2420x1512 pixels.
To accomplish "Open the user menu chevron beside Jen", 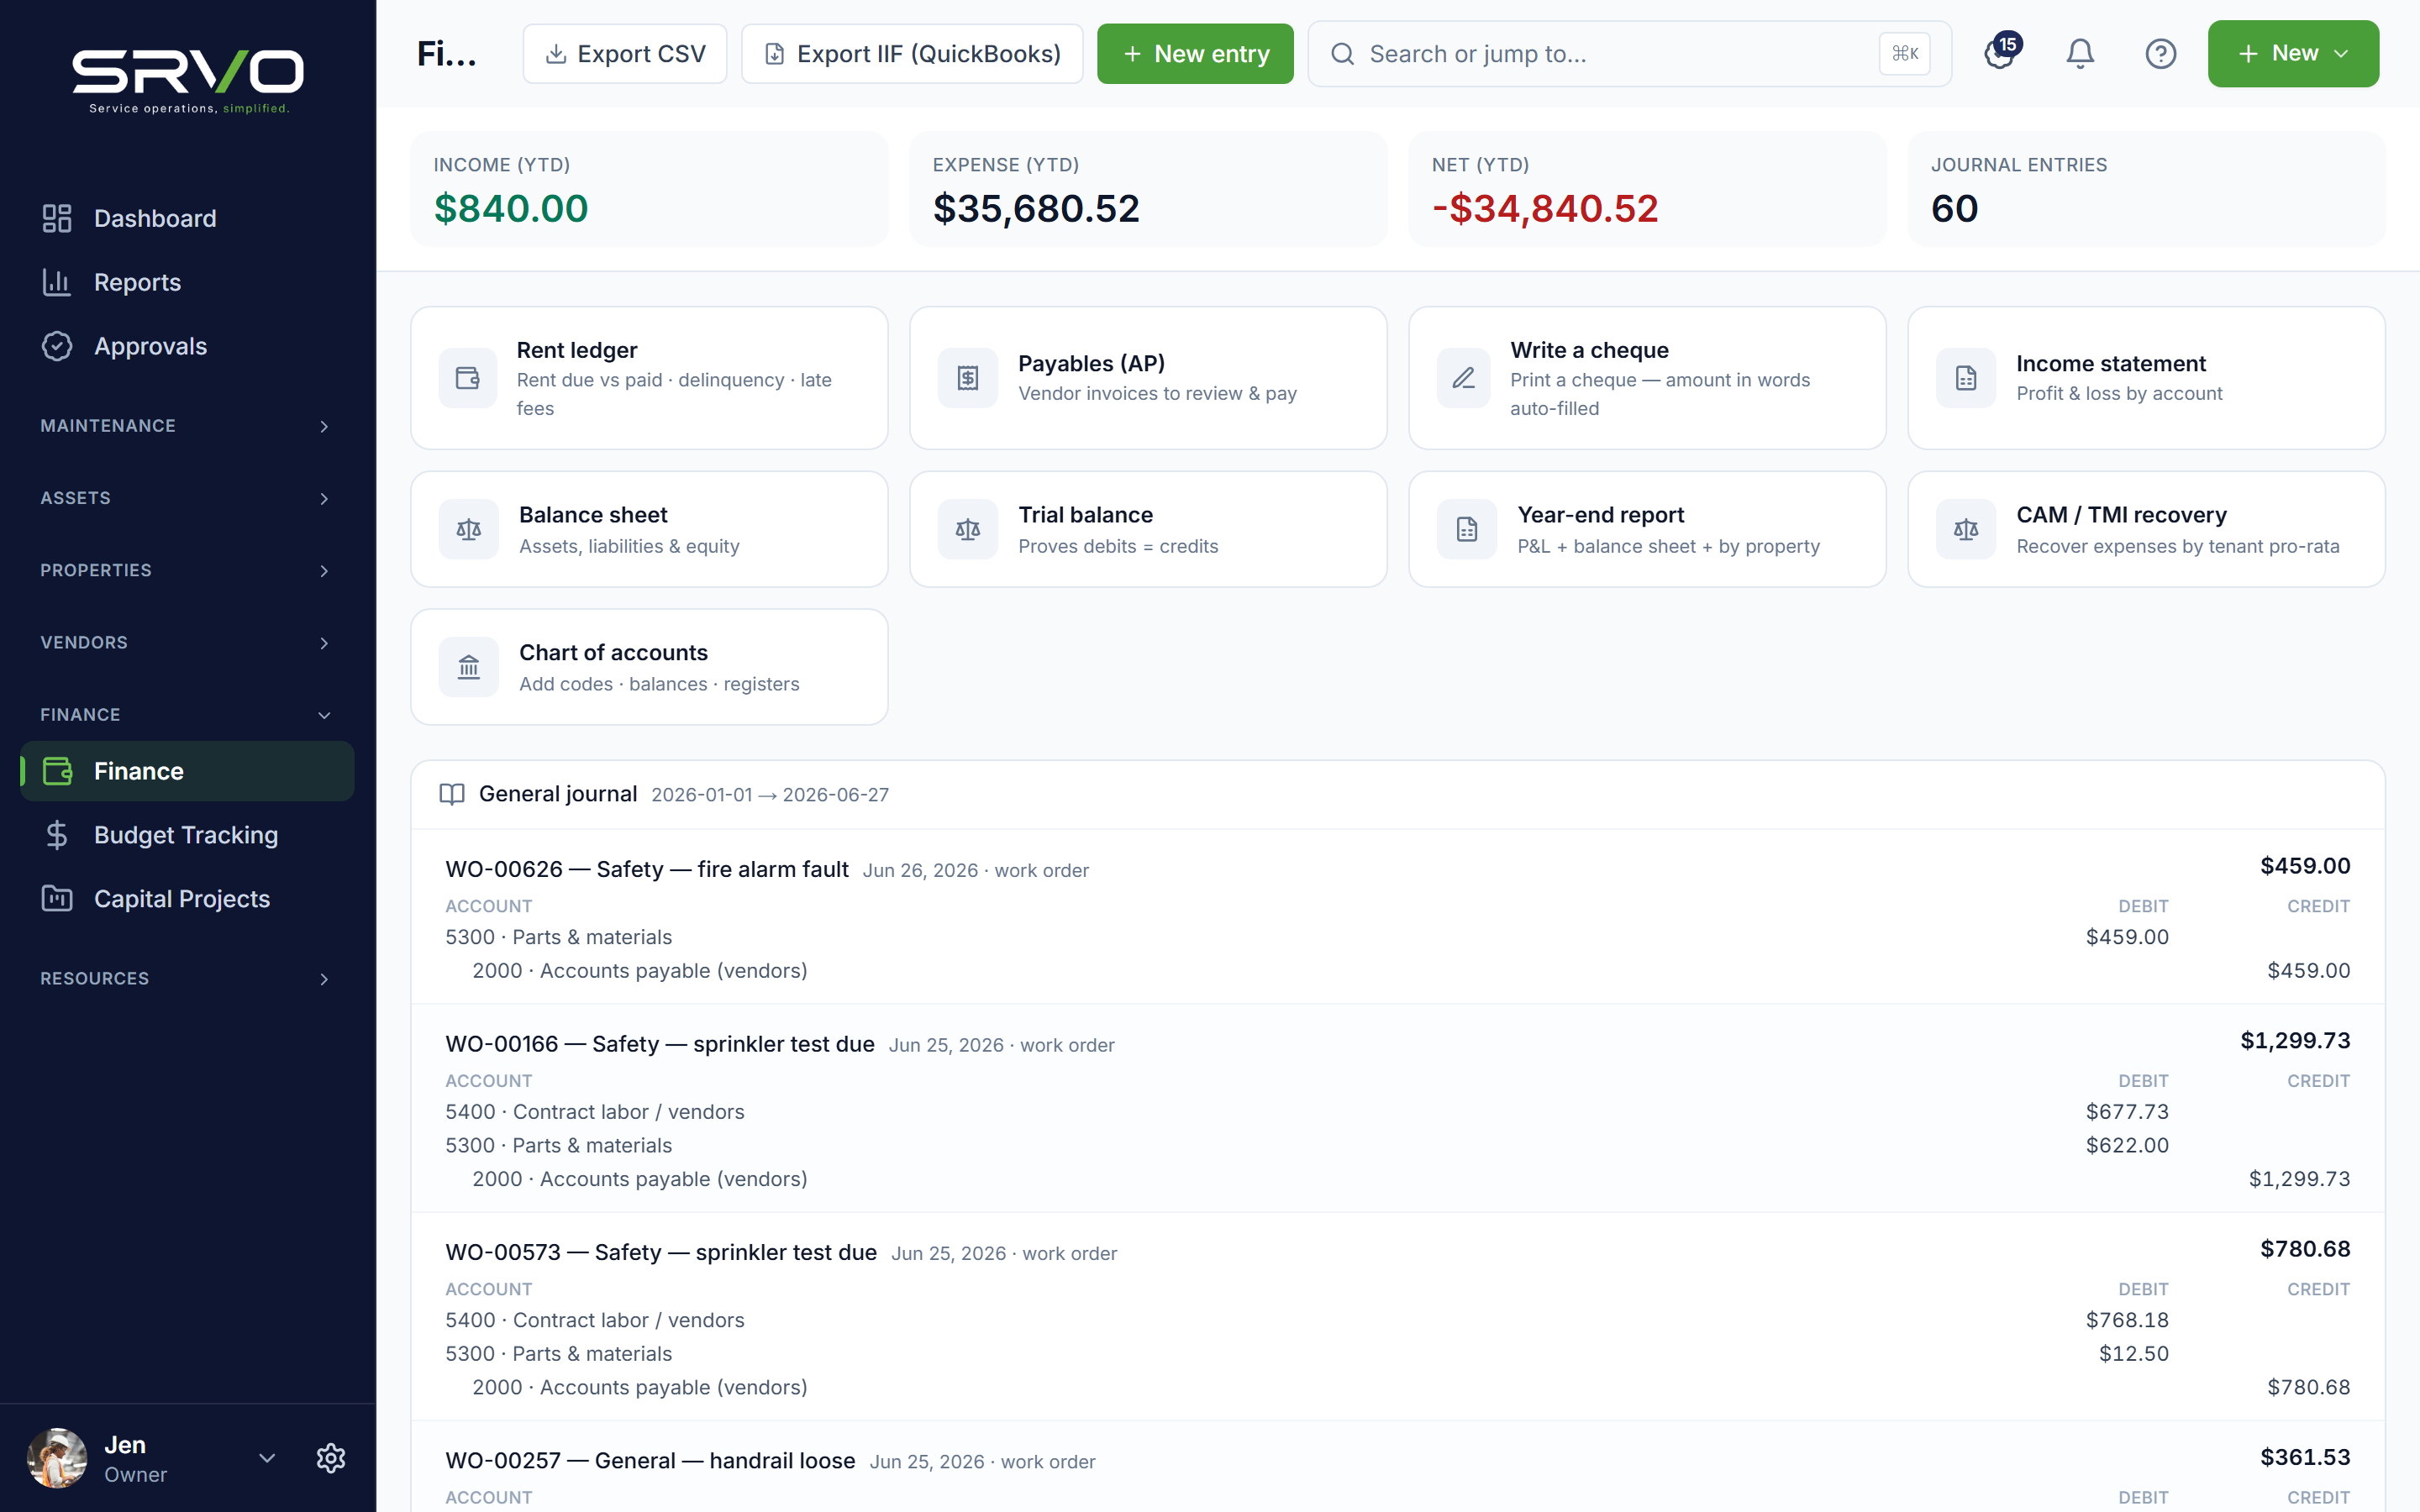I will [x=267, y=1458].
